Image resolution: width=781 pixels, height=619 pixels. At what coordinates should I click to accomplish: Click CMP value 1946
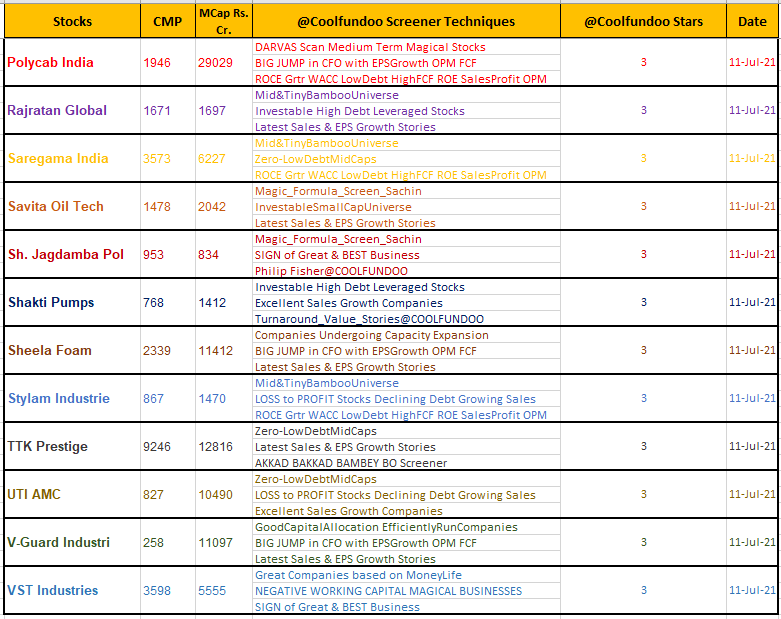[x=168, y=63]
